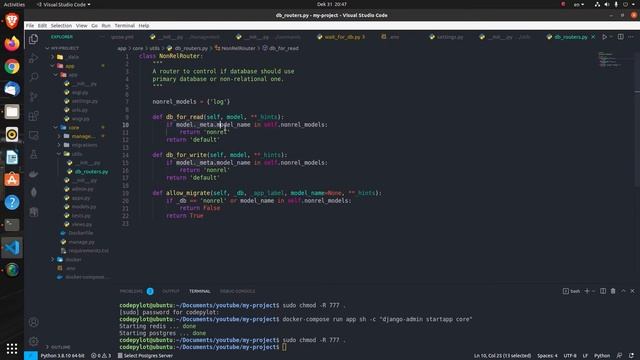Close the terminal panel
The image size is (640, 360).
pyautogui.click(x=633, y=291)
